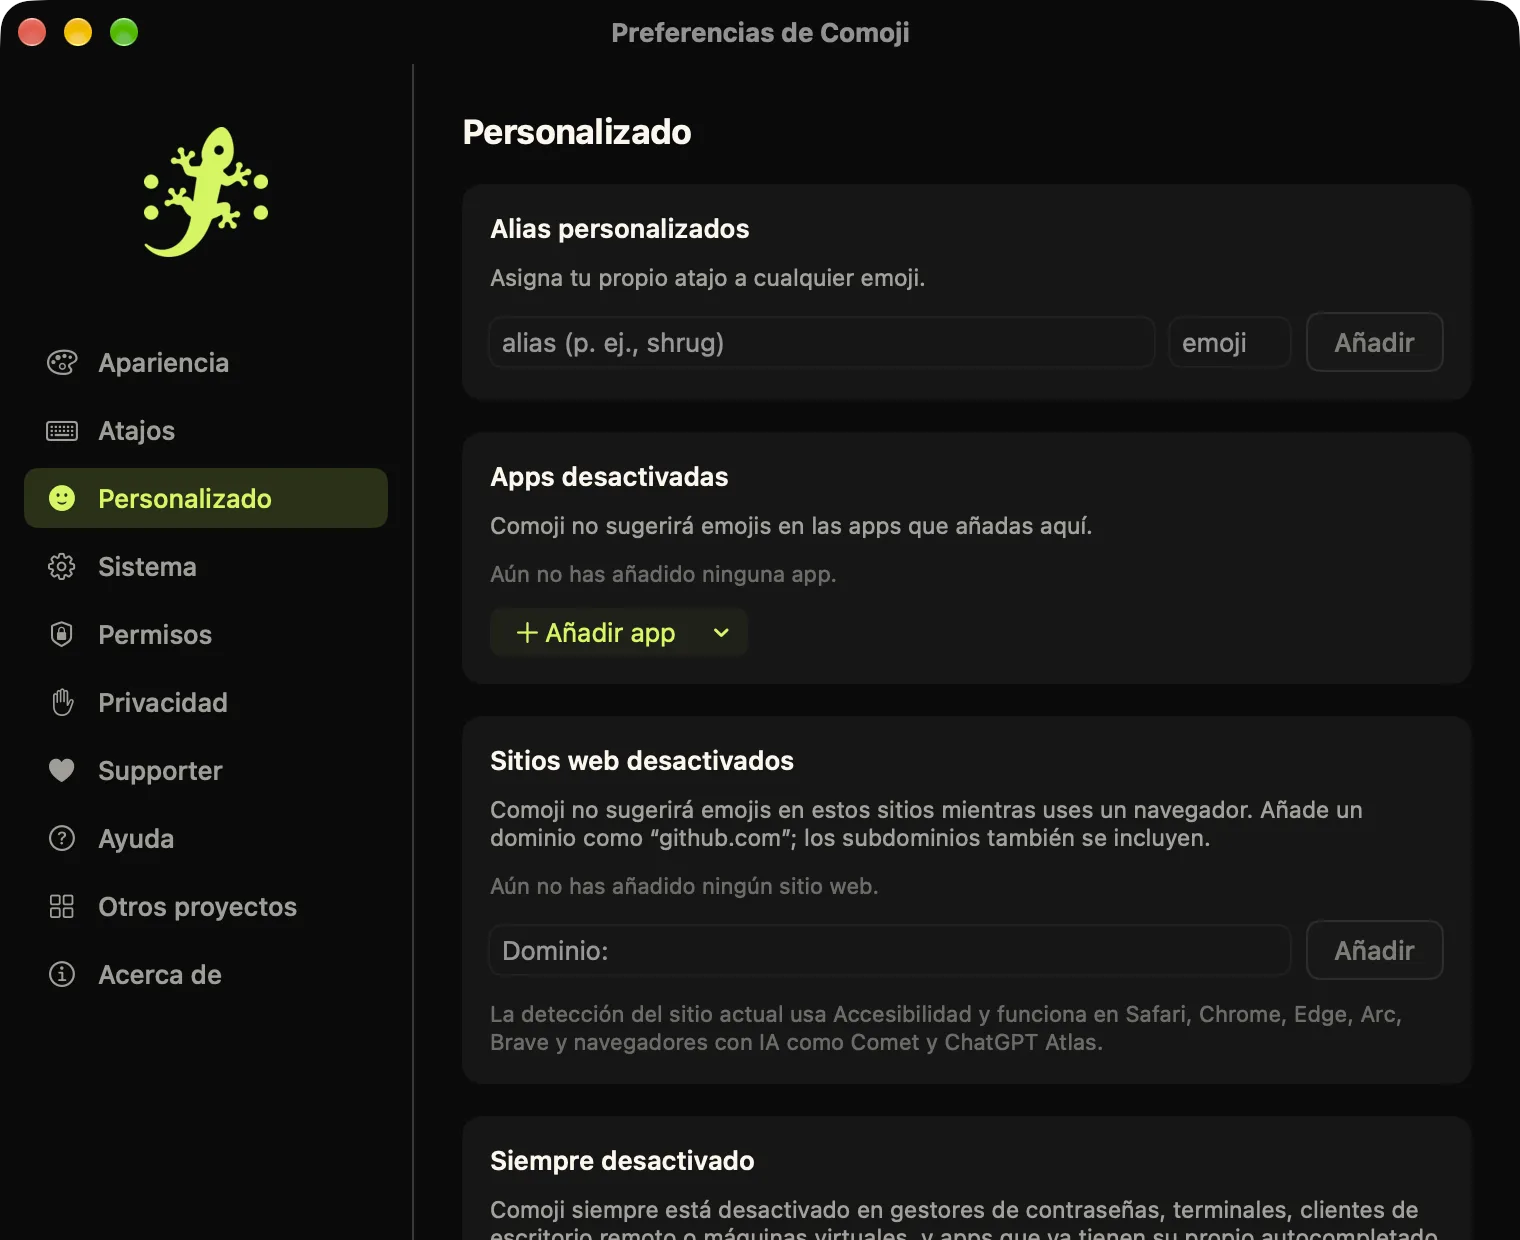Click the raised hand icon for Privacidad
Image resolution: width=1520 pixels, height=1240 pixels.
point(62,702)
